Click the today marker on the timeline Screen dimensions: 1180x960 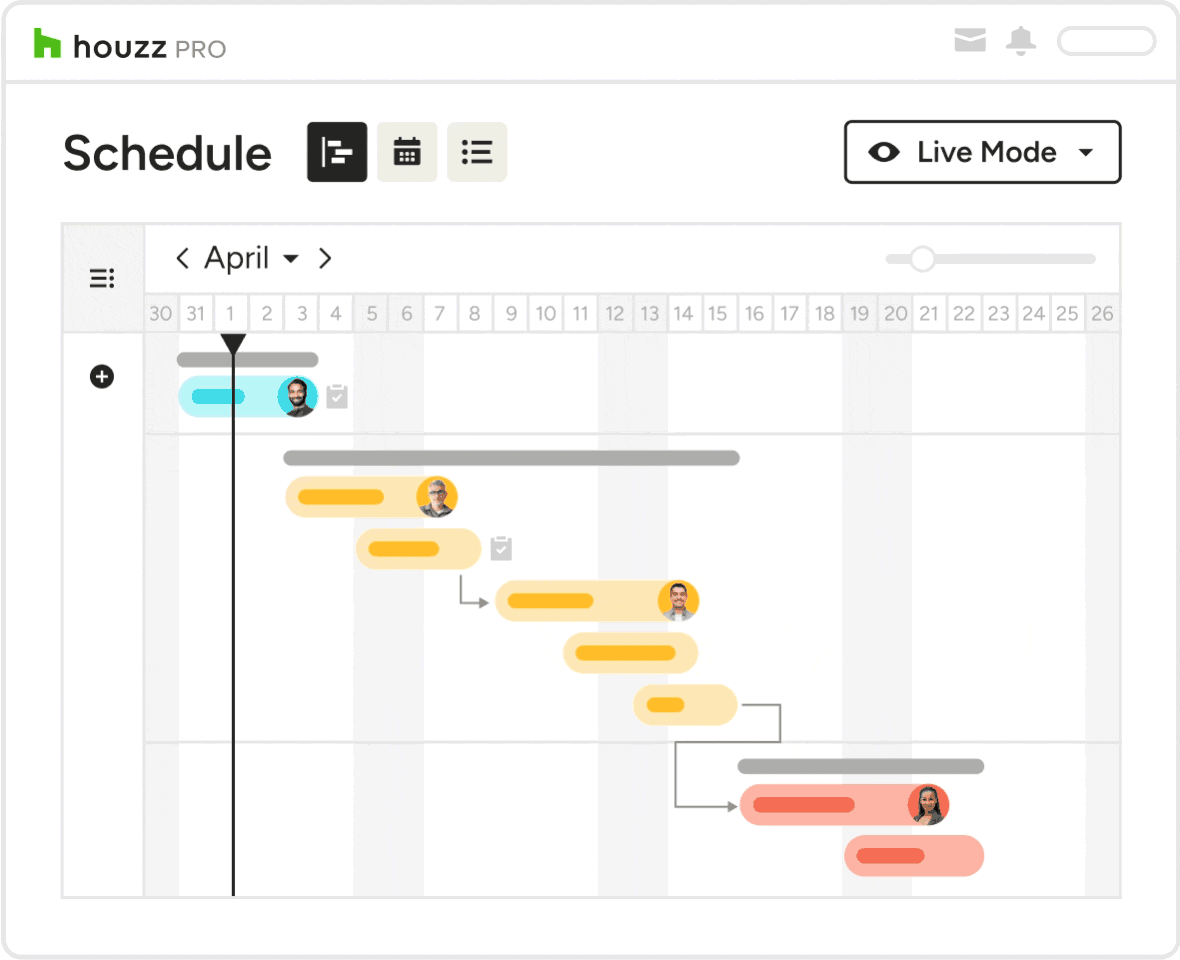point(233,344)
